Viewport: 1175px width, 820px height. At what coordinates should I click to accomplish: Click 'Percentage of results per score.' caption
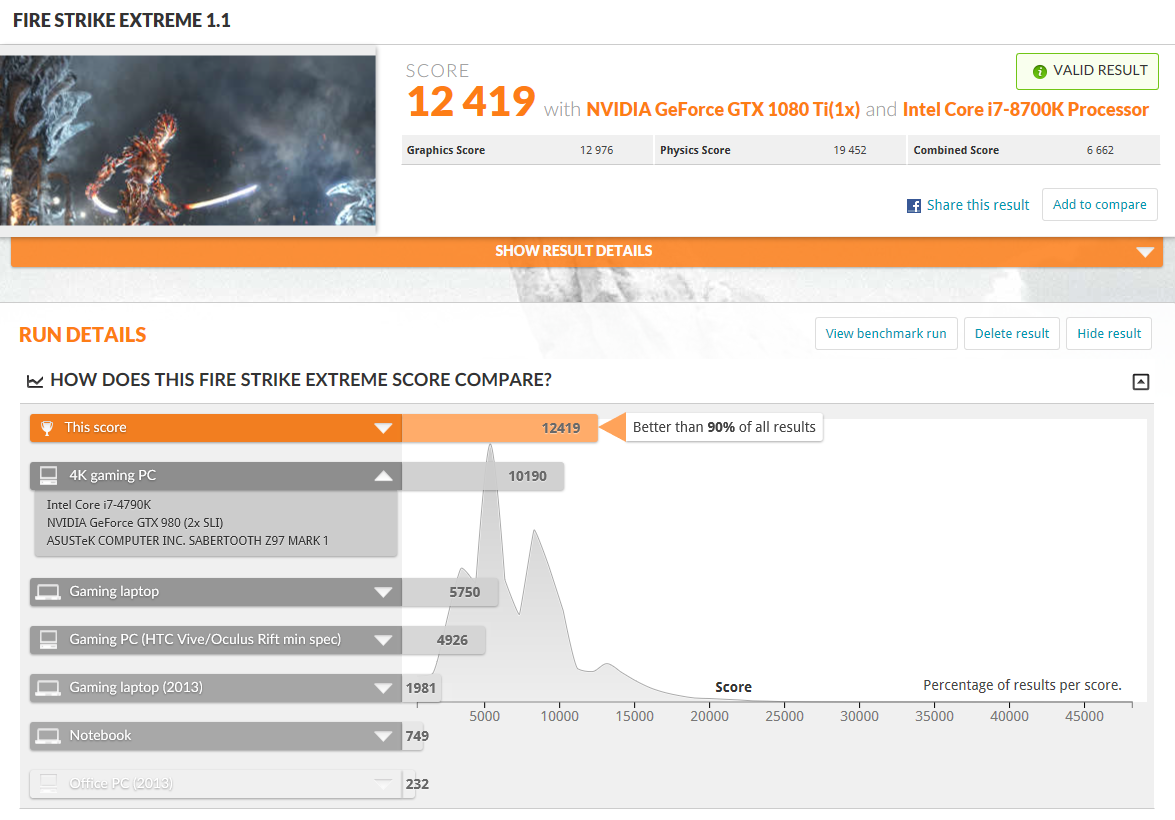click(x=1022, y=685)
